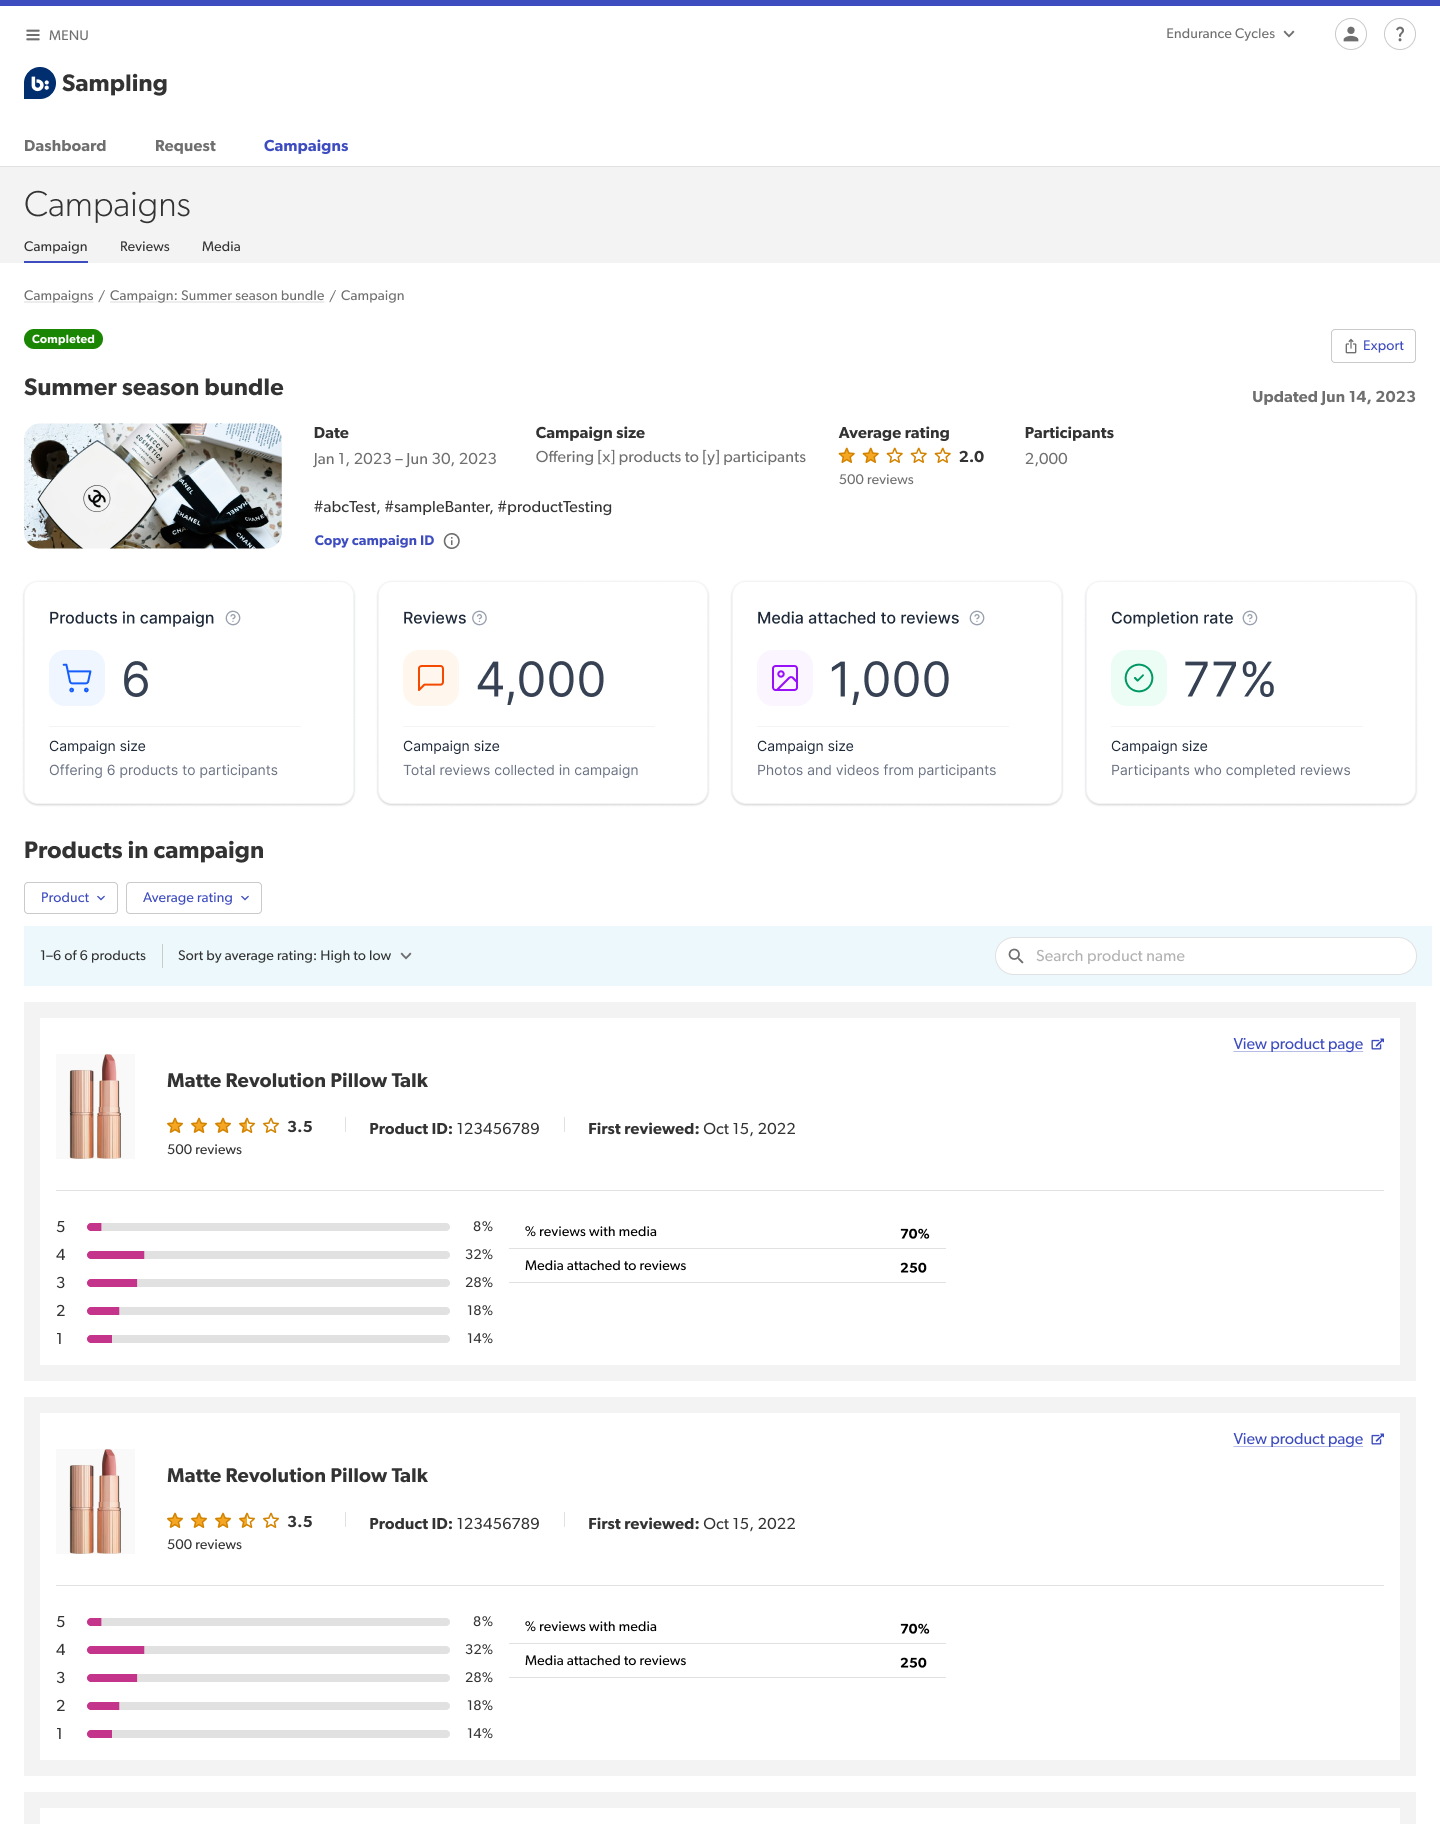Open Campaign: Summer season bundle breadcrumb
This screenshot has width=1440, height=1824.
(x=217, y=296)
